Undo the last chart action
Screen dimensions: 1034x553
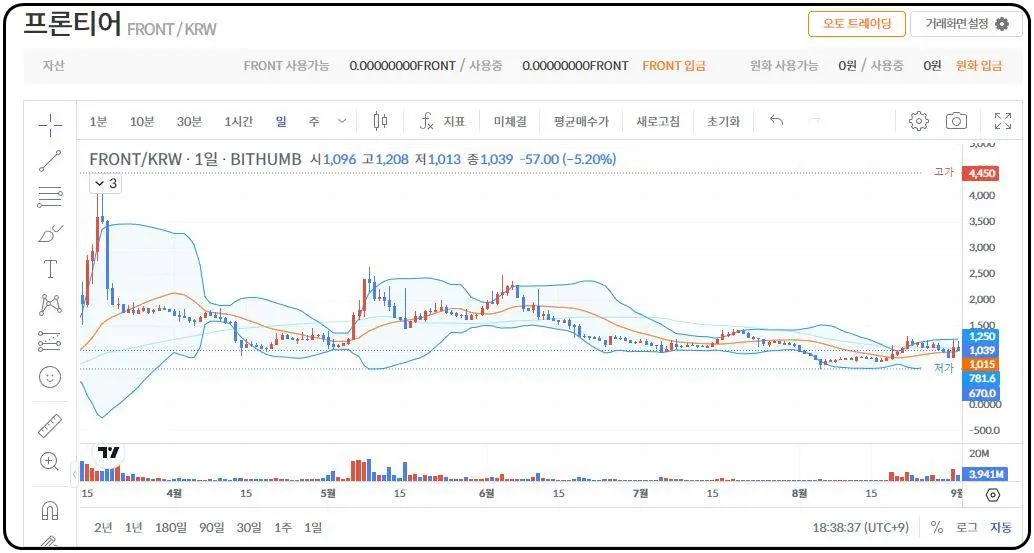point(777,121)
